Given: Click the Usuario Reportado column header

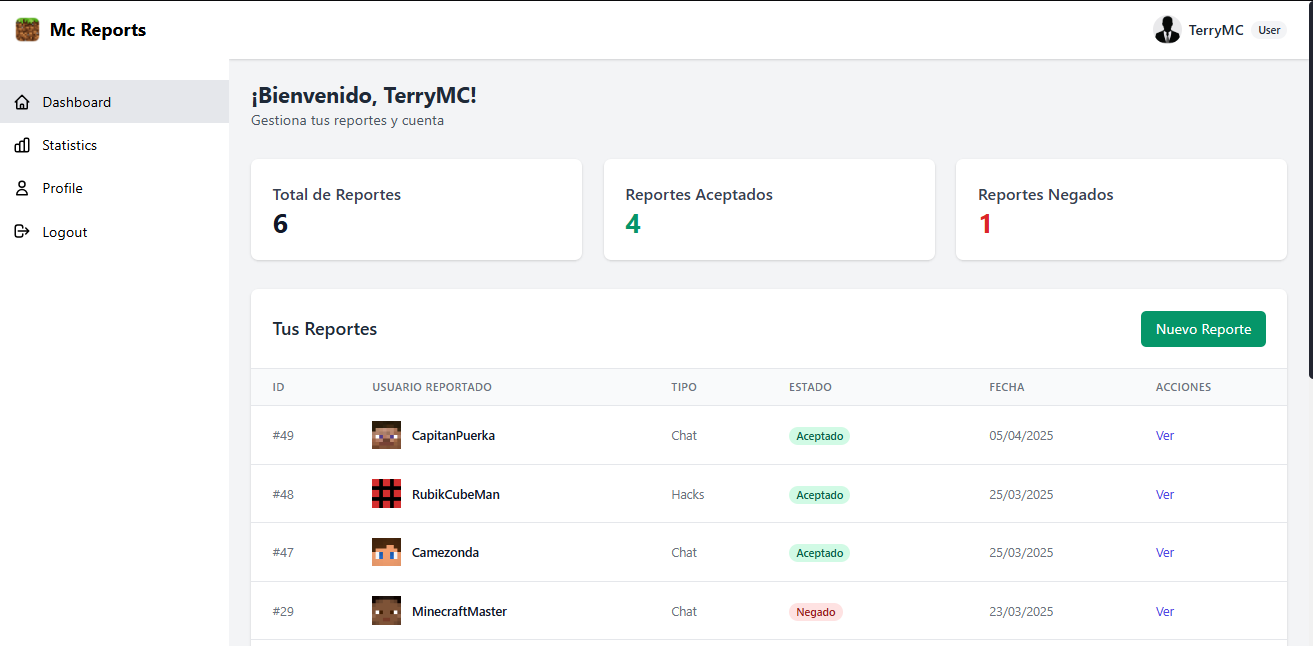Looking at the screenshot, I should [x=432, y=387].
